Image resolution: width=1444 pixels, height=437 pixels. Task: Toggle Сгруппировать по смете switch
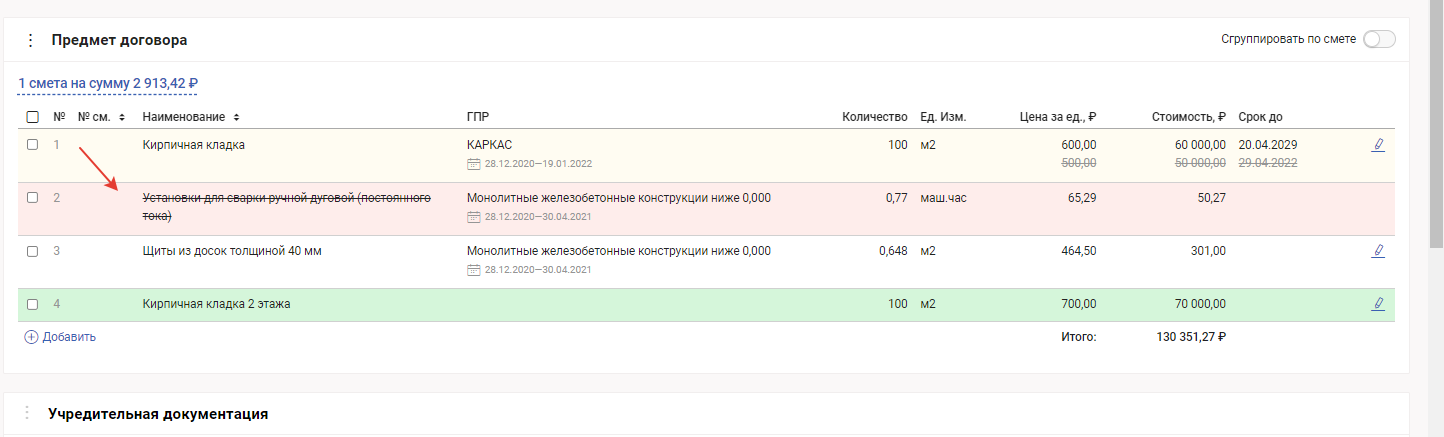[x=1378, y=39]
